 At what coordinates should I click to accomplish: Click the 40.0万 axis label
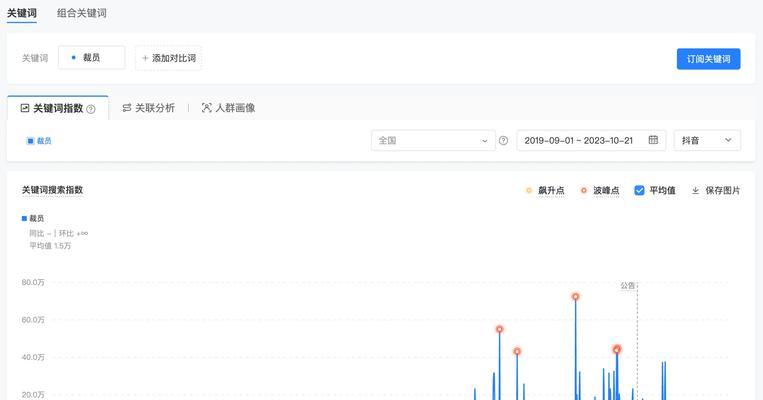point(33,357)
